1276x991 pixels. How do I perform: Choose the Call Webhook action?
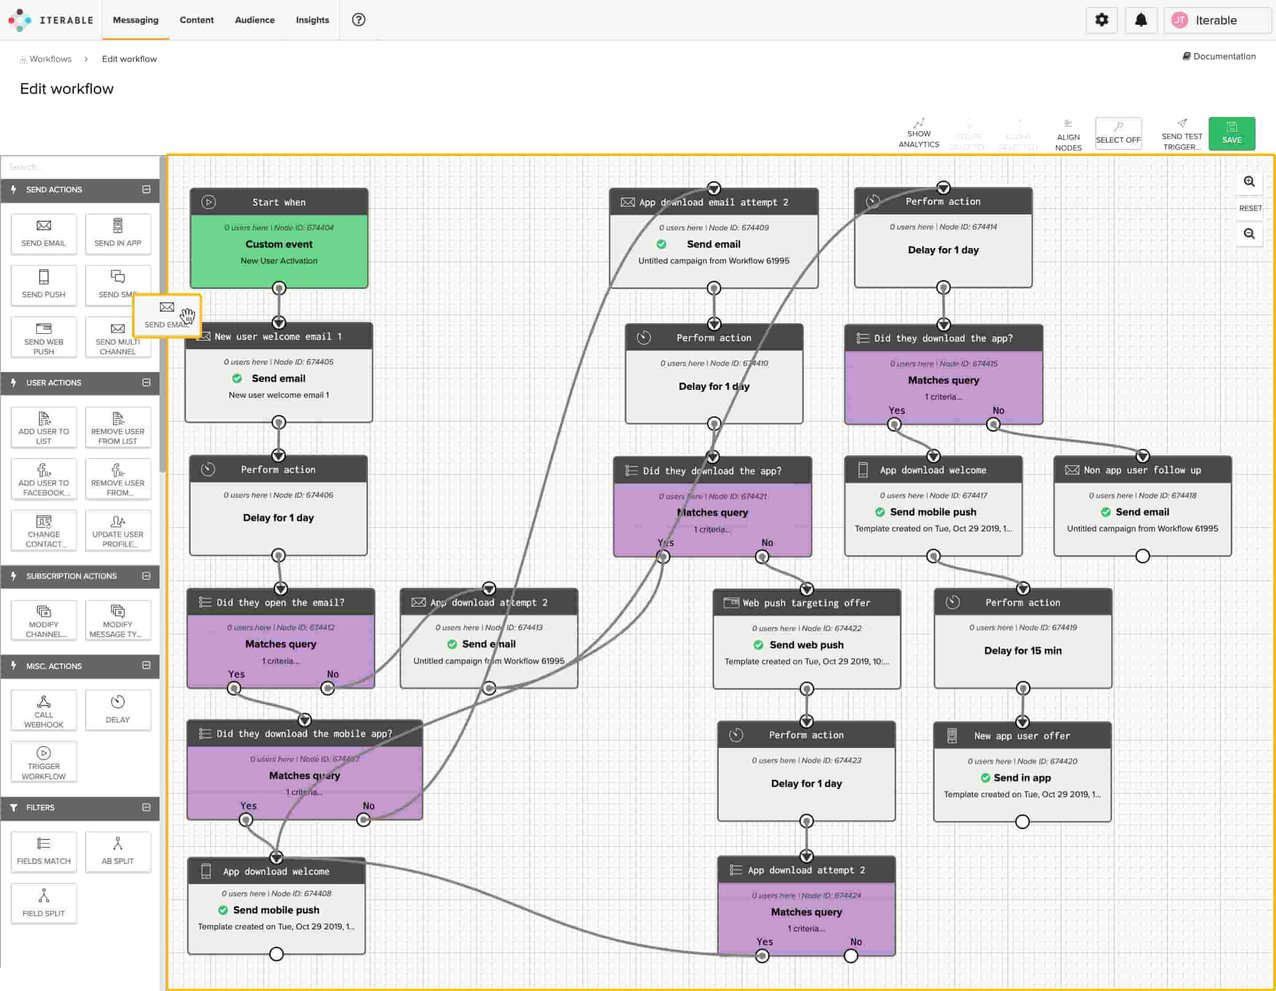(44, 710)
